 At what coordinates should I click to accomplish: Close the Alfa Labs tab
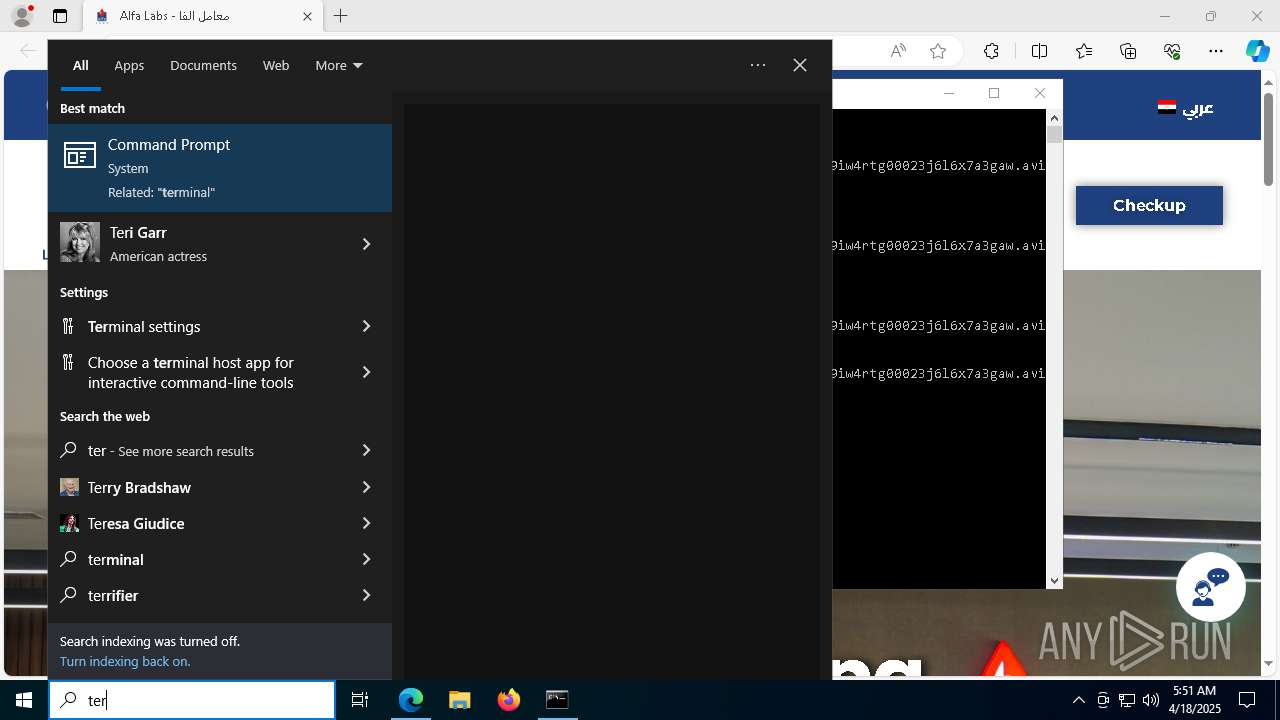[x=307, y=16]
